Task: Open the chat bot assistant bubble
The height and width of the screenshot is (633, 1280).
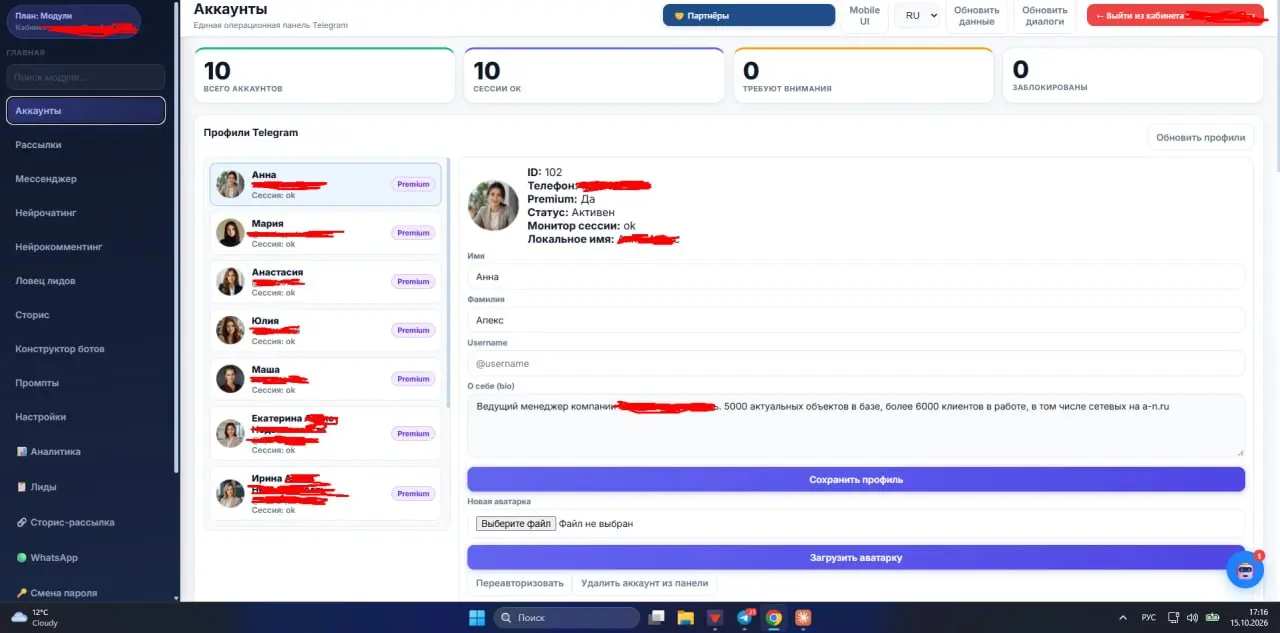Action: pos(1245,570)
